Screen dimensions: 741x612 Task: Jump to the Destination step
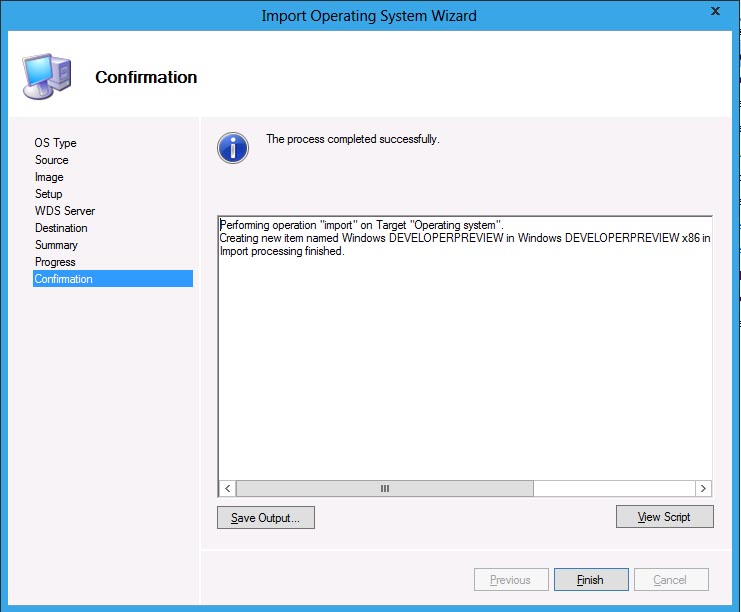coord(61,228)
